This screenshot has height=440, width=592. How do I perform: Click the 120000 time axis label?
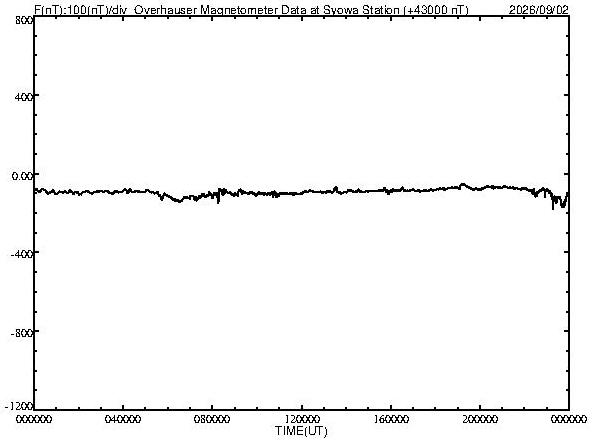pos(302,419)
